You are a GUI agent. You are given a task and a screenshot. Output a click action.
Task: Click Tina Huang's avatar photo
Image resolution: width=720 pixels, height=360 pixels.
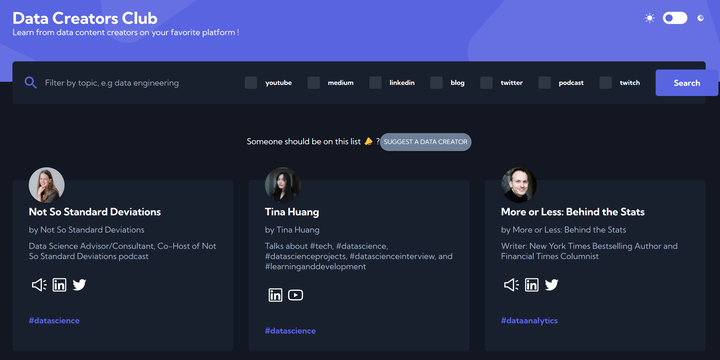(x=283, y=185)
